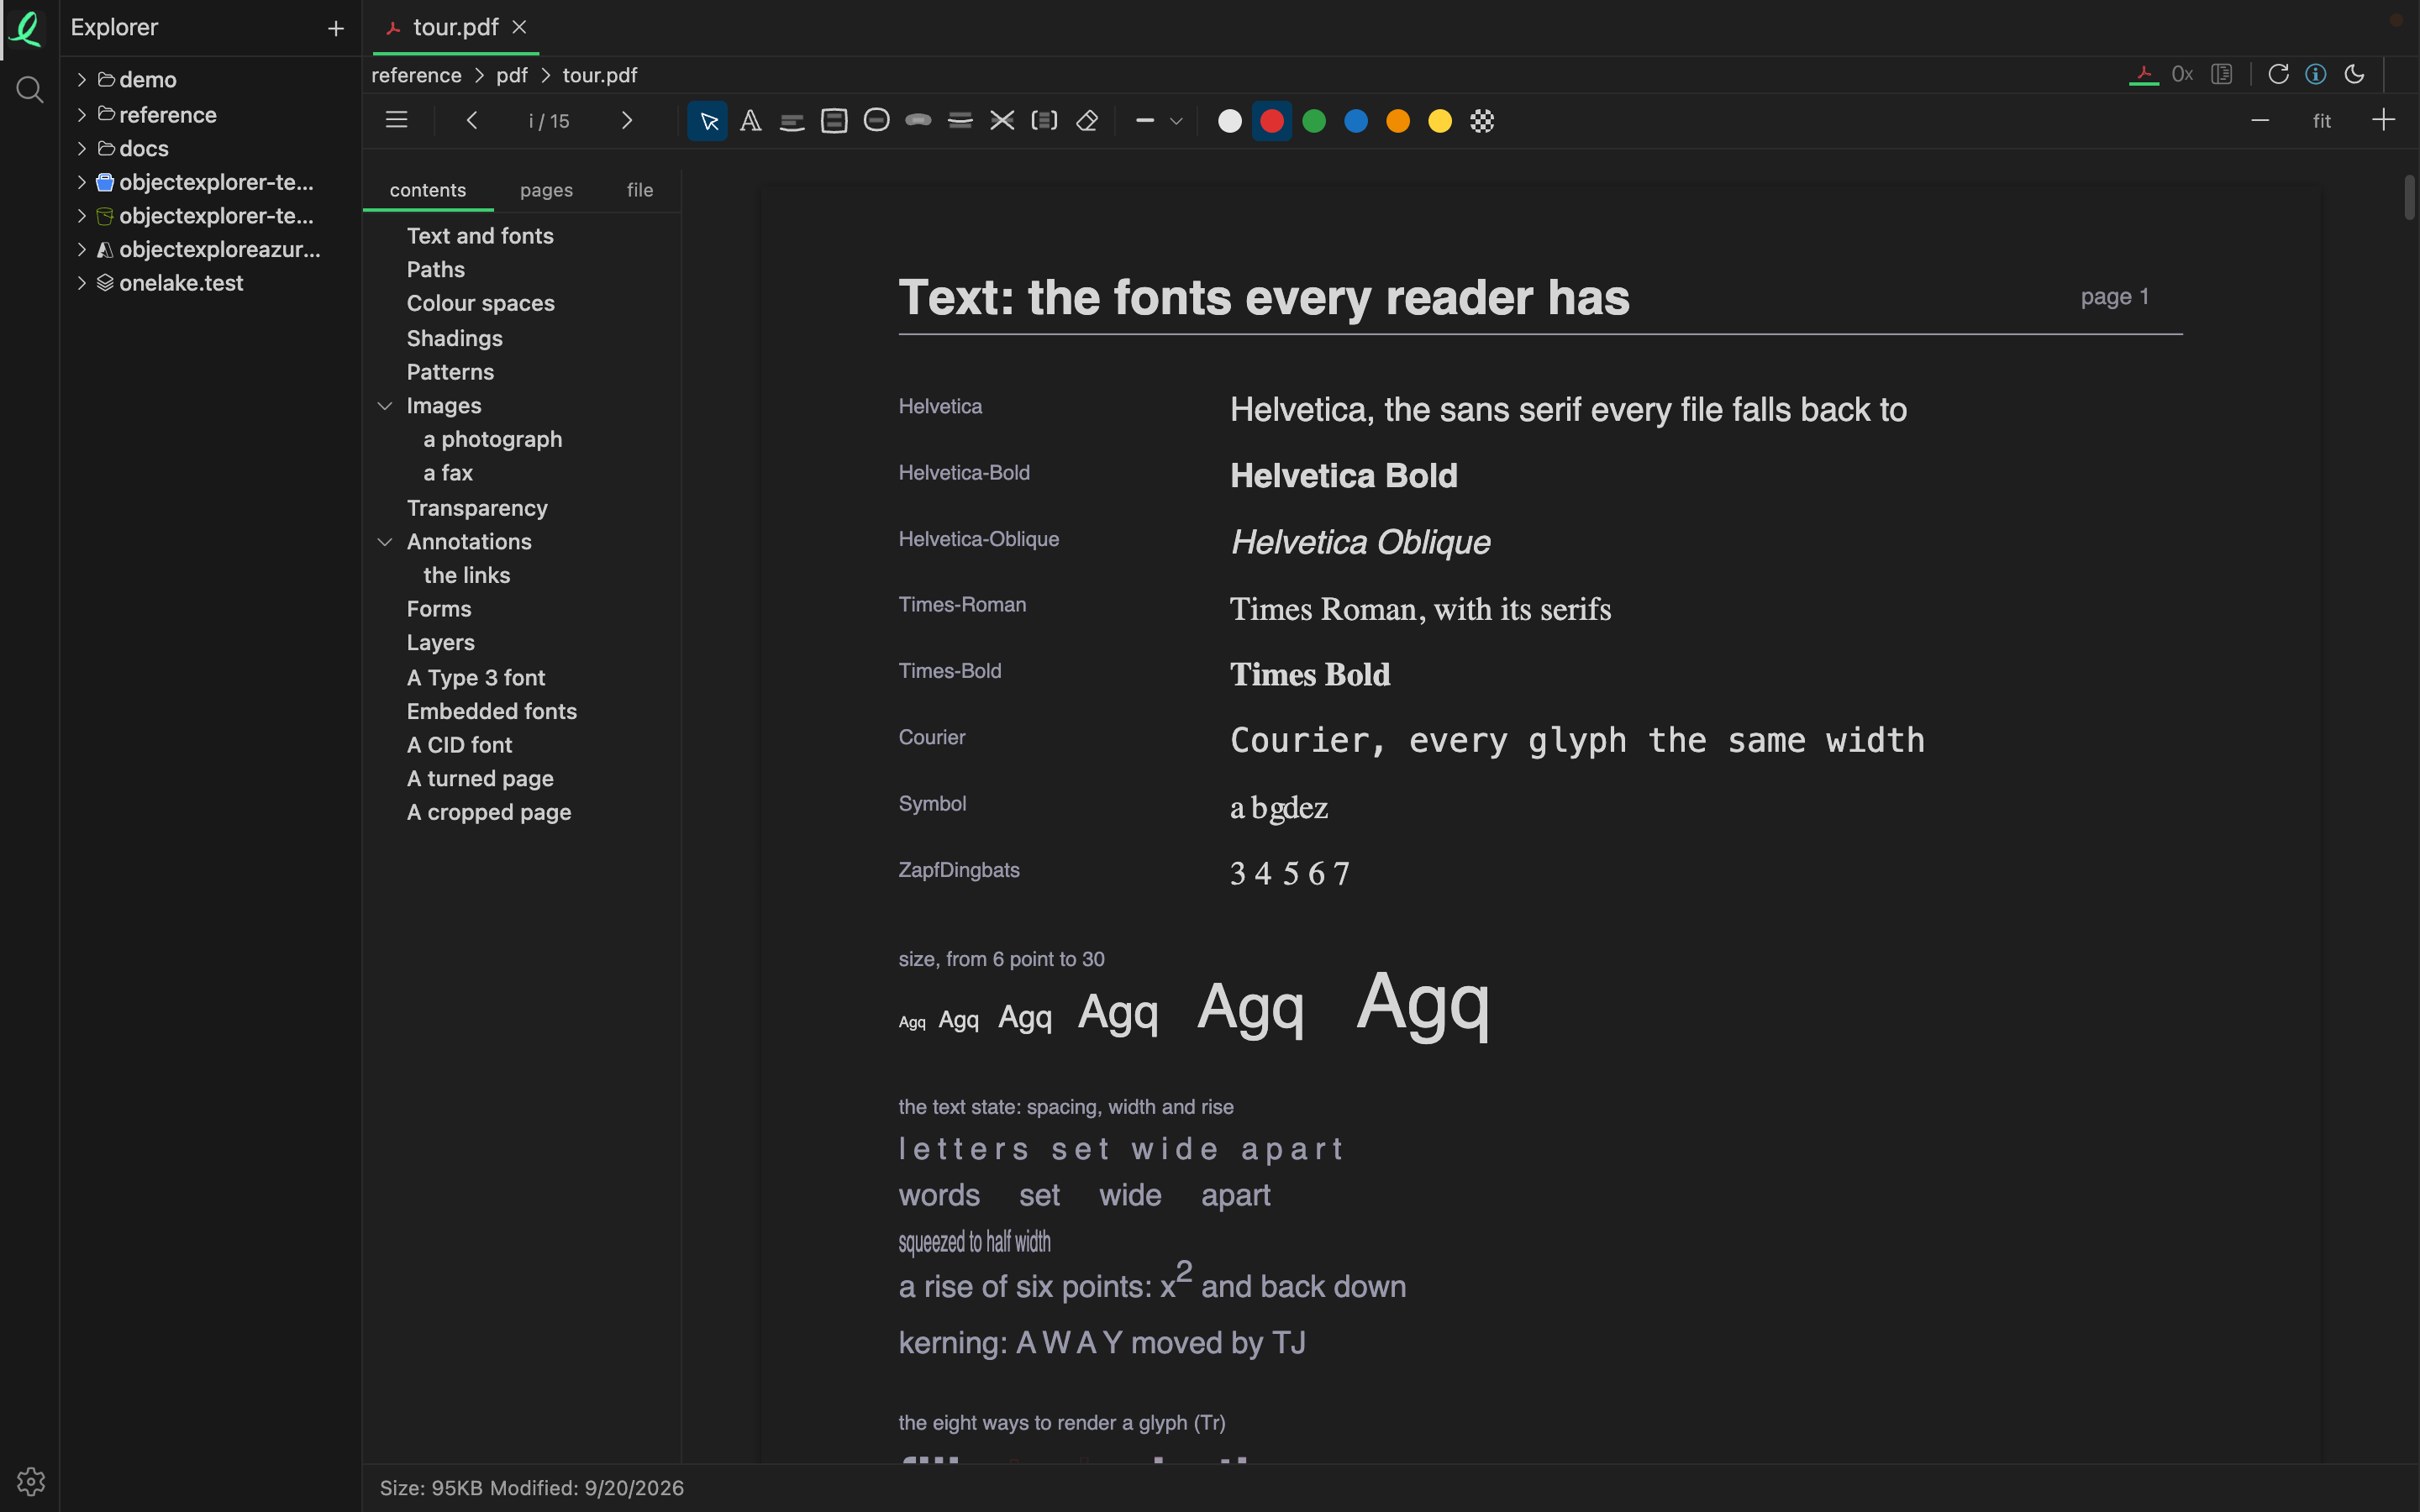Jump to Shadings outline entry

pos(454,338)
